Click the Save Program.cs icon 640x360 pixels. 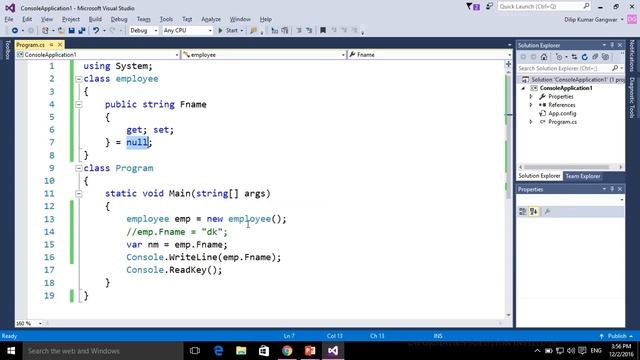[71, 31]
